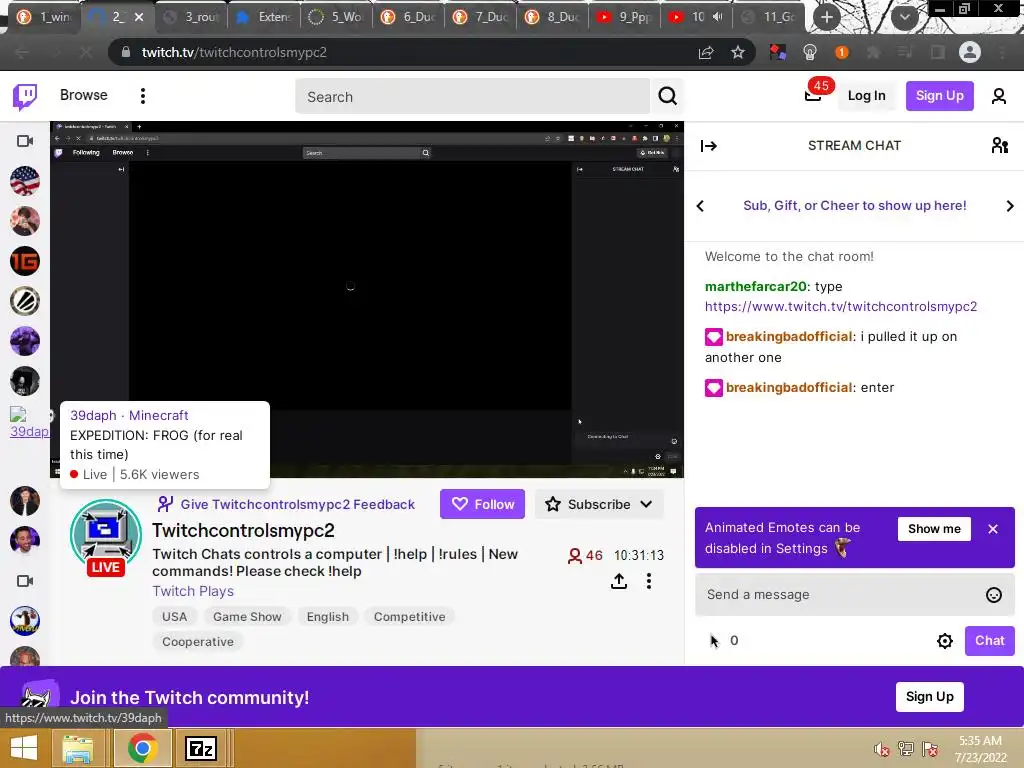The image size is (1024, 768).
Task: Show previous item in chat gift banner
Action: (x=700, y=206)
